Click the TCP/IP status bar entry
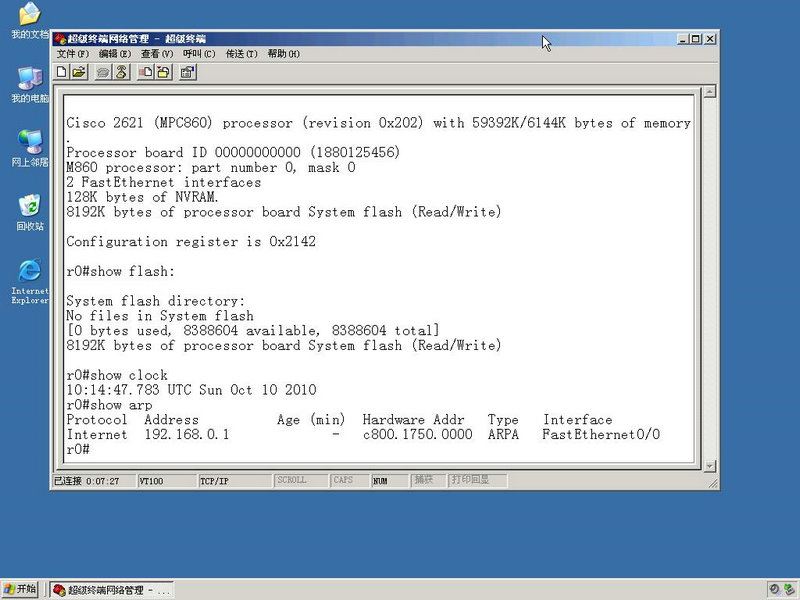Image resolution: width=800 pixels, height=600 pixels. pos(235,481)
